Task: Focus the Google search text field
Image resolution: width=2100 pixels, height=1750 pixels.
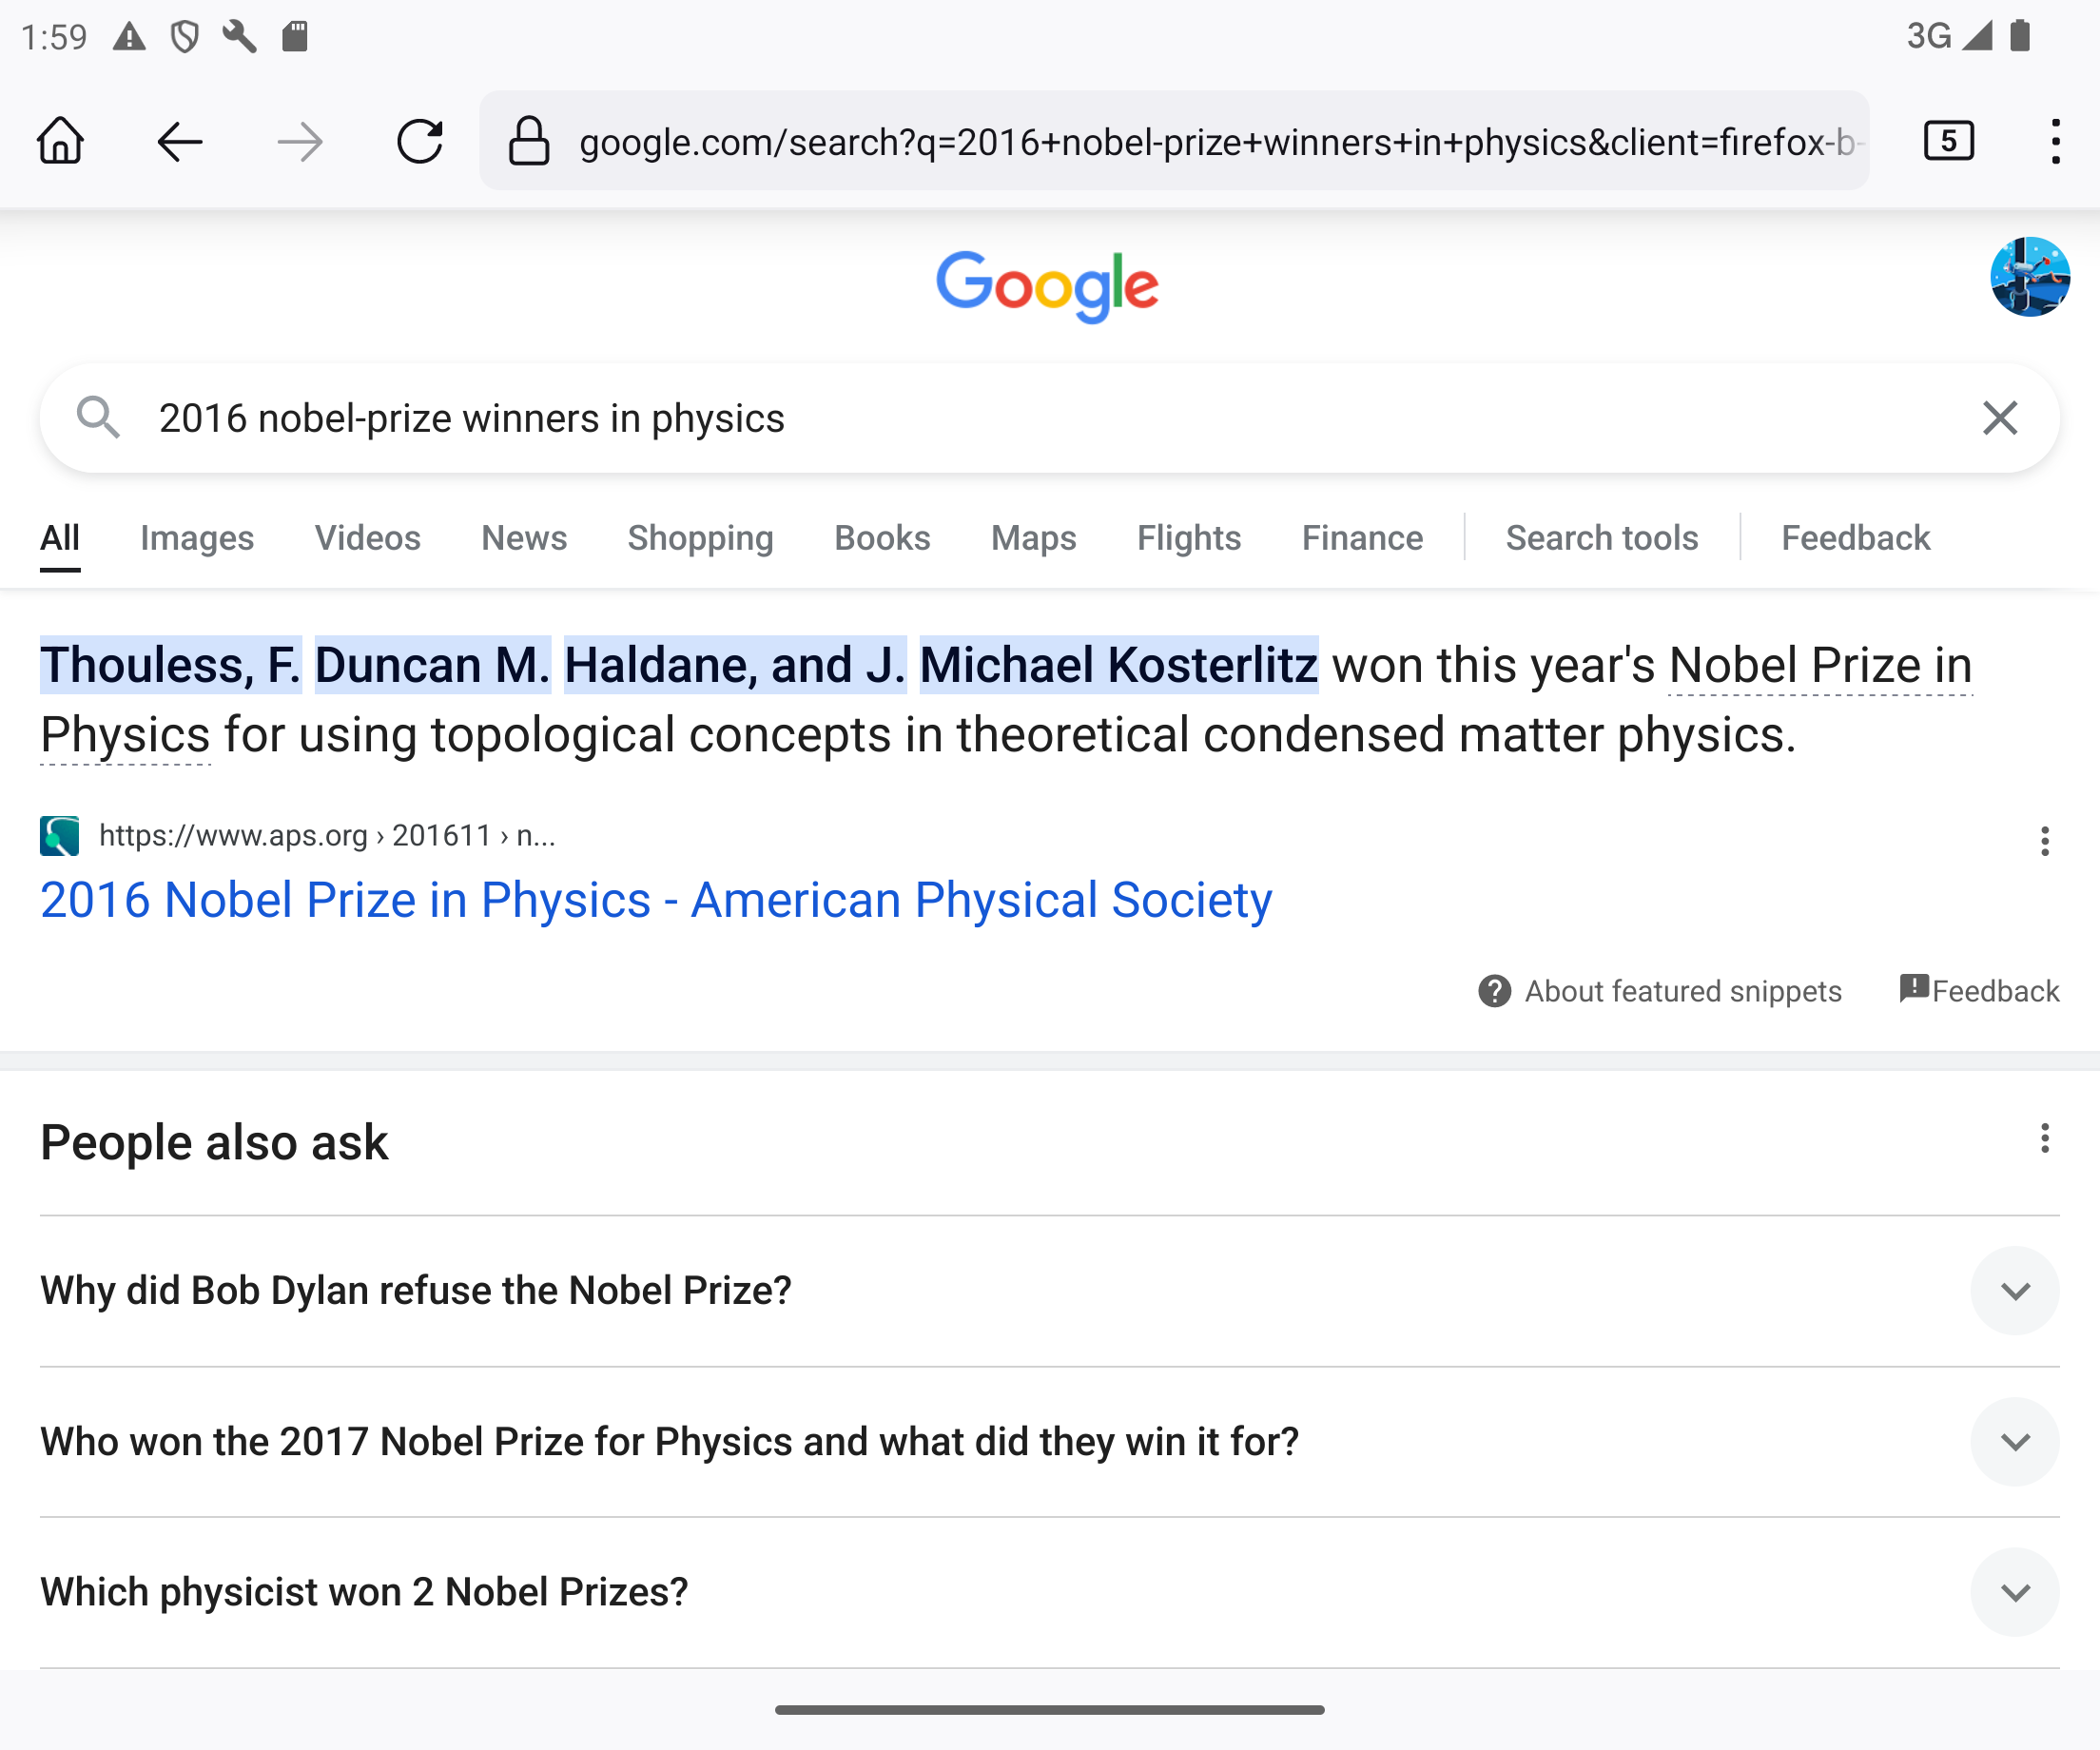Action: tap(1050, 418)
